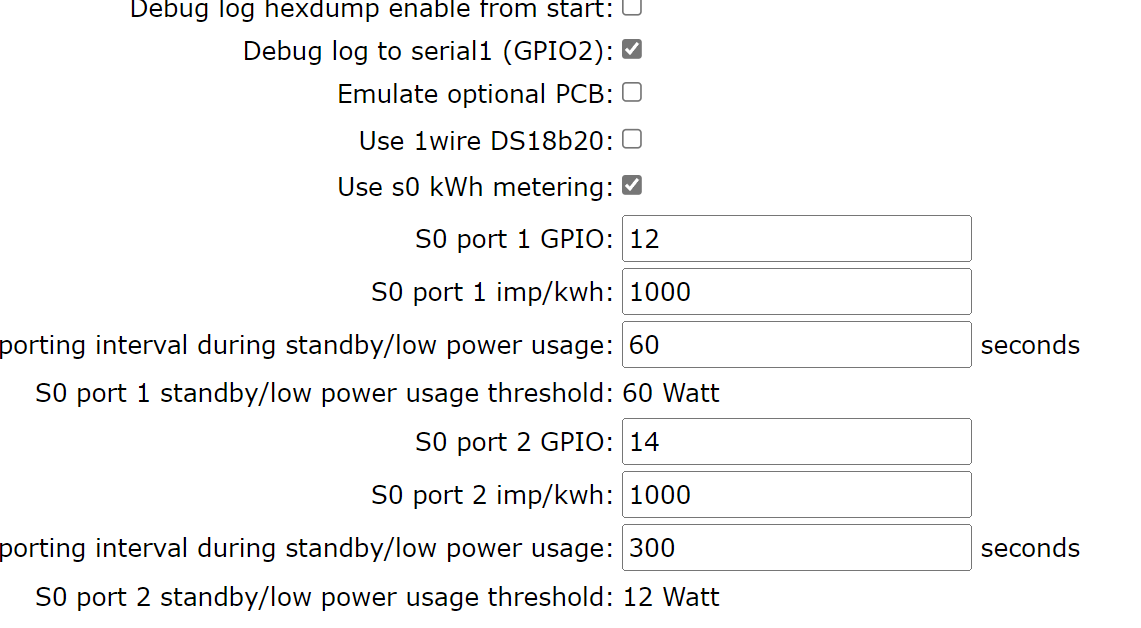Click the S0 port 1 imp/kwh input field
Image resolution: width=1141 pixels, height=628 pixels.
[x=796, y=292]
